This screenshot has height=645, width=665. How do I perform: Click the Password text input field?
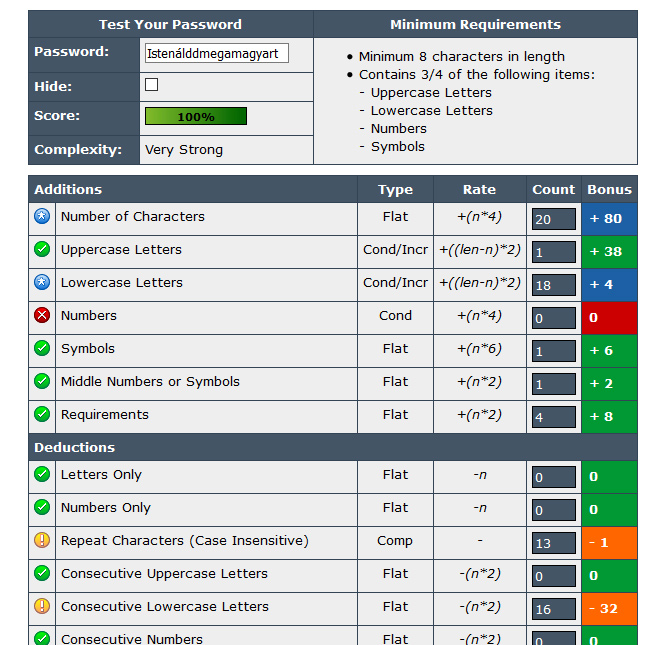(216, 53)
